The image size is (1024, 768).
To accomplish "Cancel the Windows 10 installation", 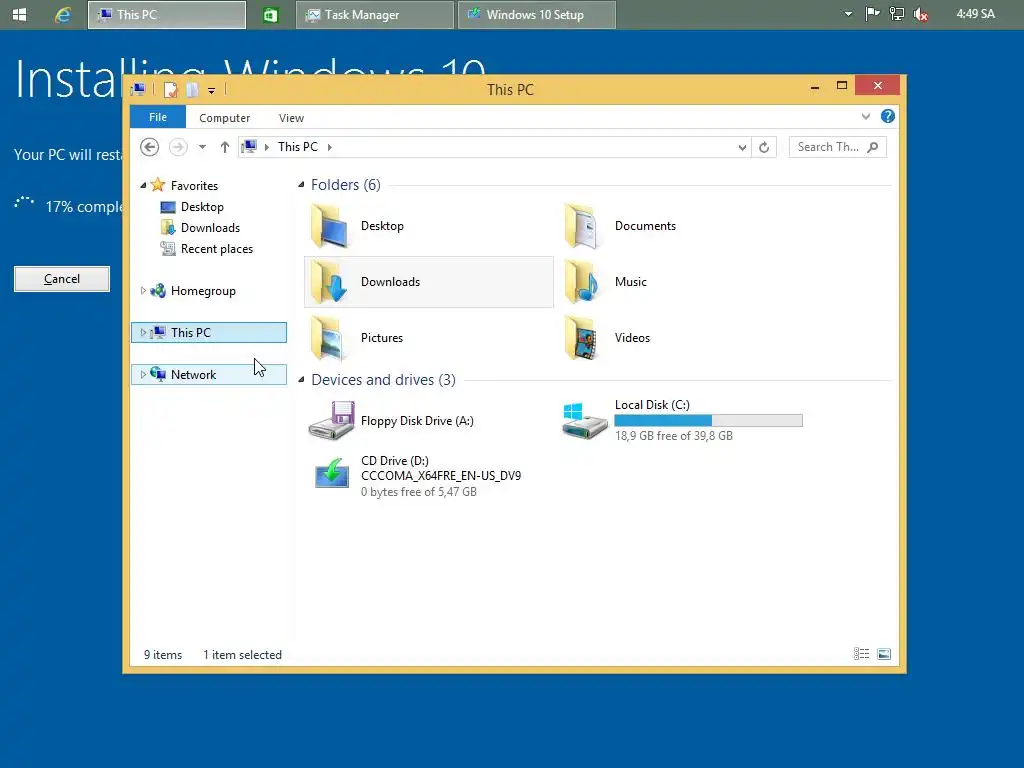I will pos(62,279).
